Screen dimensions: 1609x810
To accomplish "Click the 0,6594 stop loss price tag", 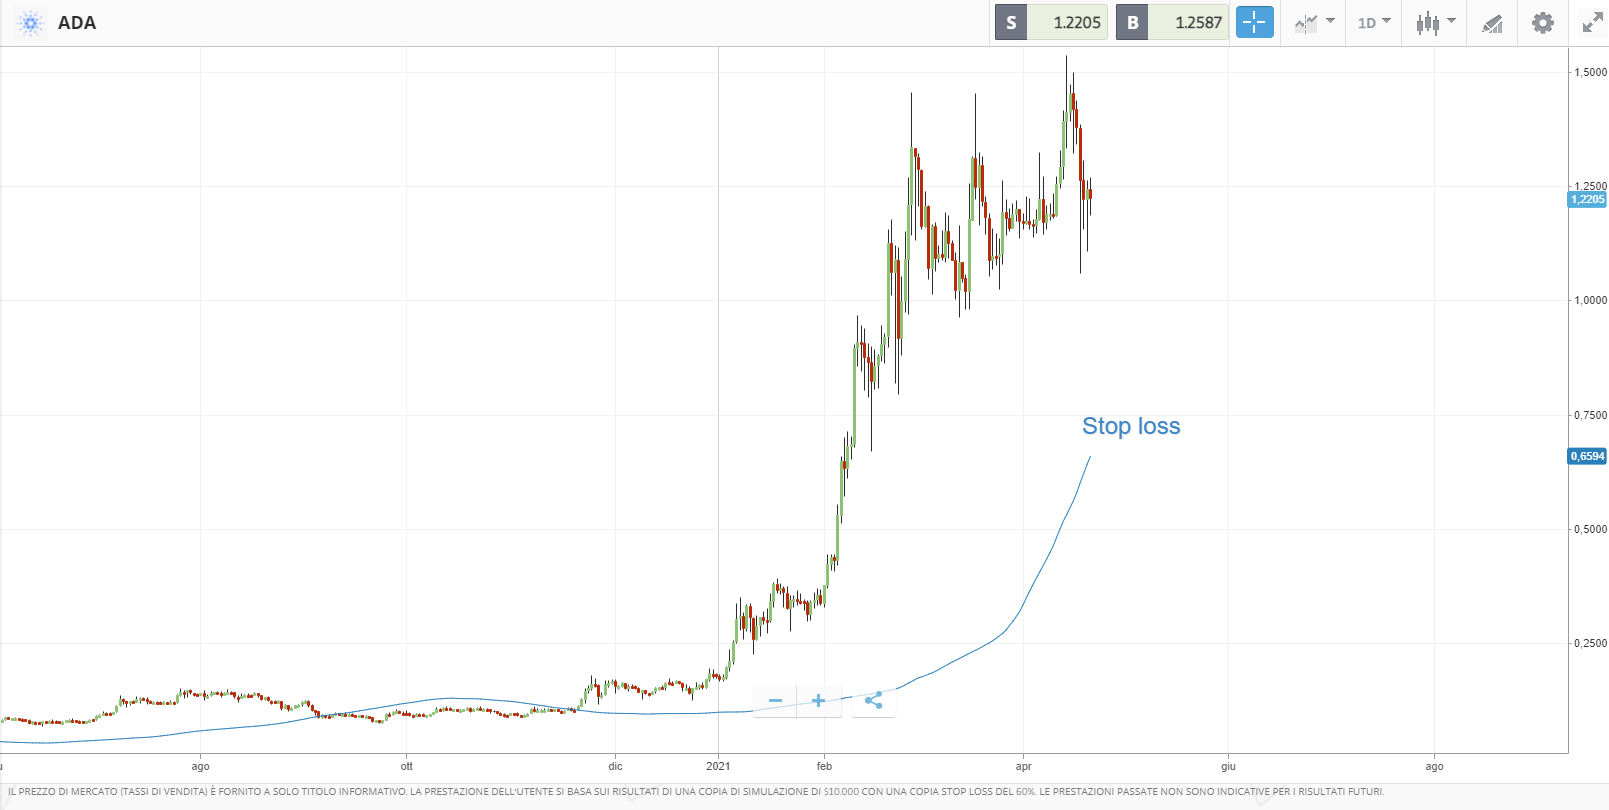I will (1587, 456).
